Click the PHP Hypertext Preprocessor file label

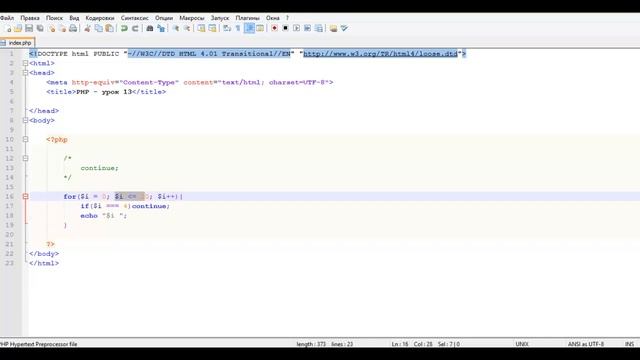(39, 344)
